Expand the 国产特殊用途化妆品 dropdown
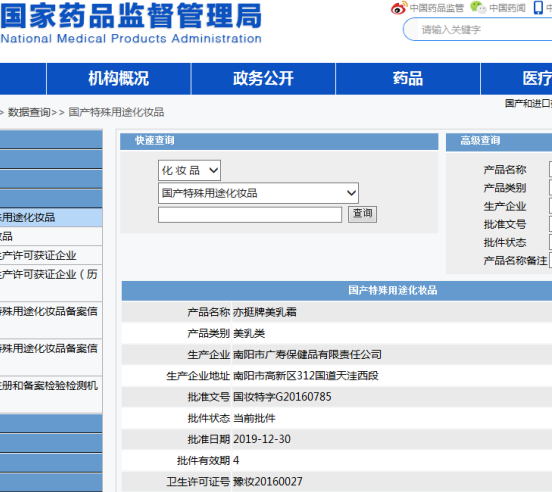 258,193
